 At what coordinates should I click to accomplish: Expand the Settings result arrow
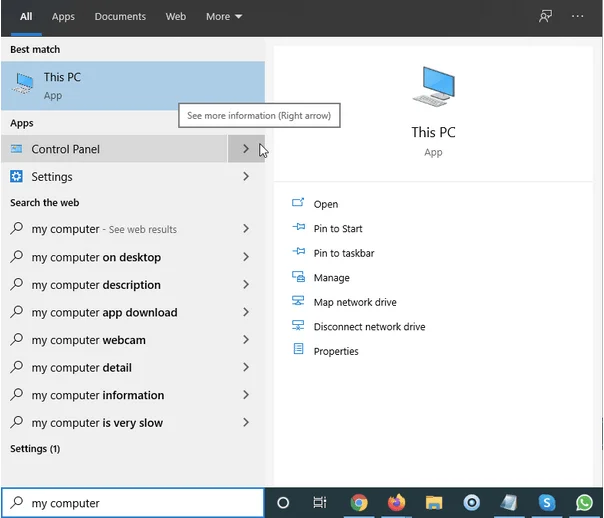246,177
